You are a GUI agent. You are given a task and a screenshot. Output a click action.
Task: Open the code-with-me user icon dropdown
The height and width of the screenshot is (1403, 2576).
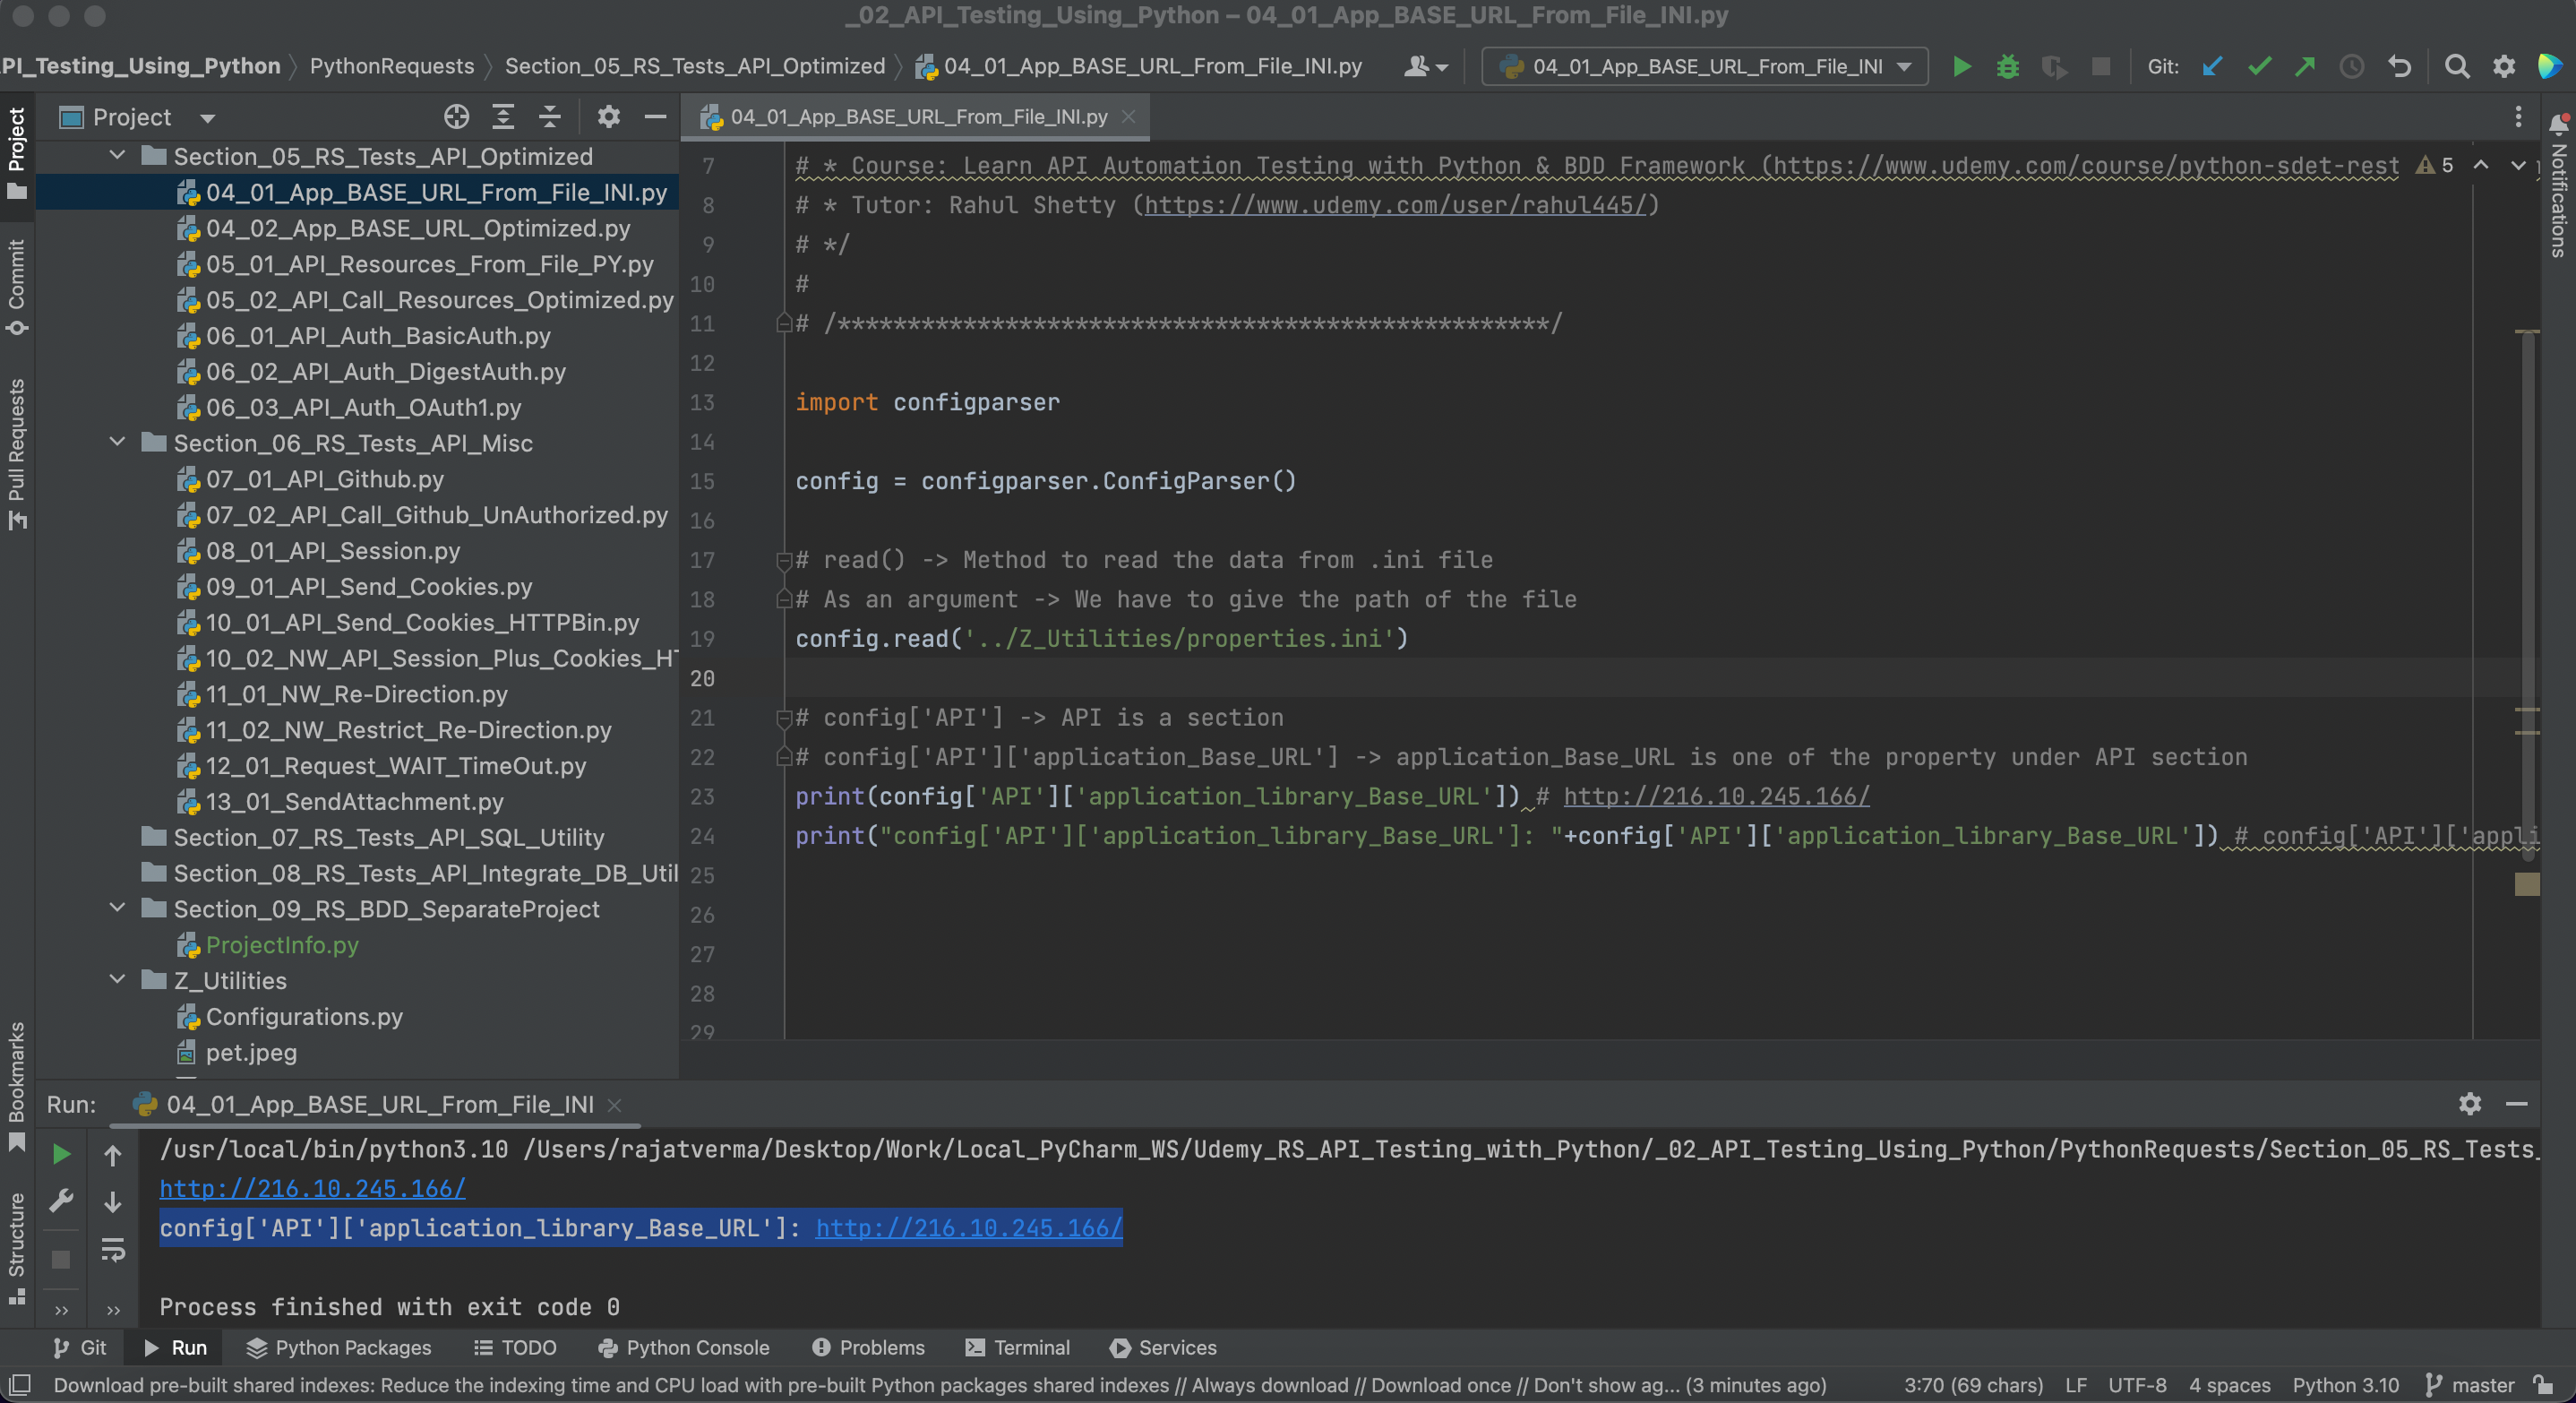[1426, 66]
